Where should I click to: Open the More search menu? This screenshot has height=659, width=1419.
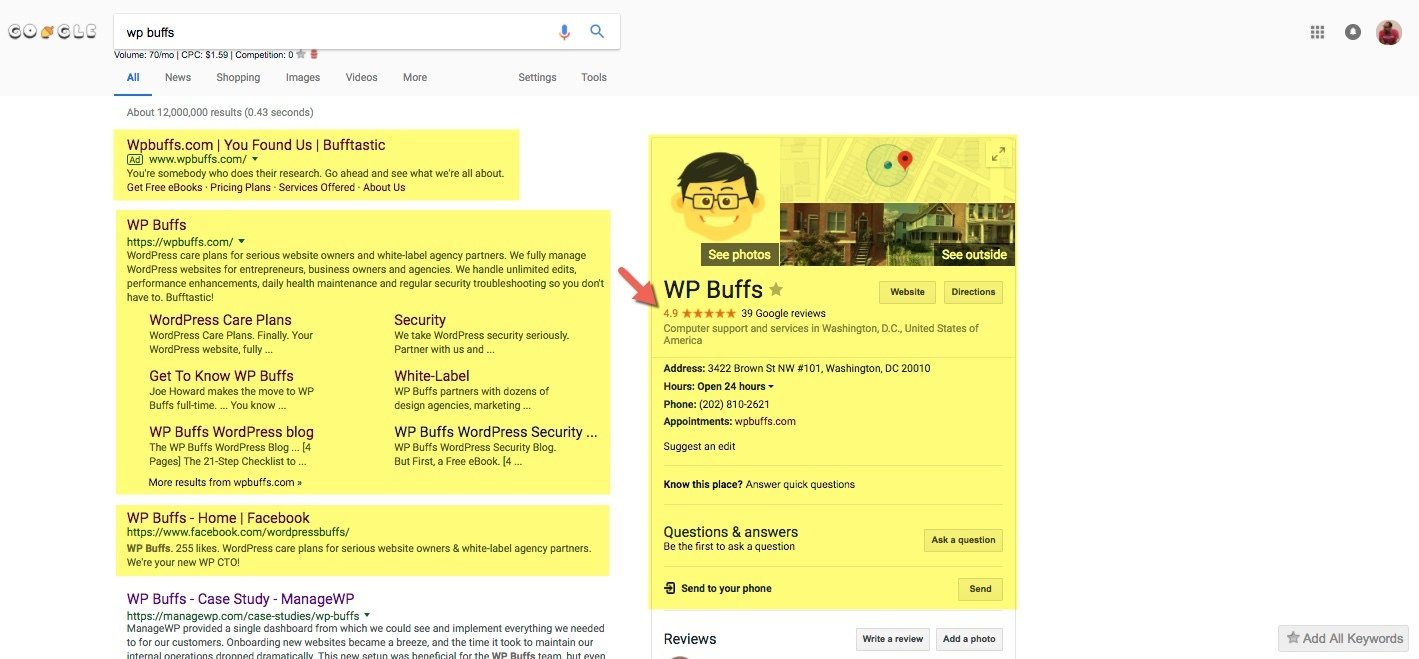coord(415,77)
